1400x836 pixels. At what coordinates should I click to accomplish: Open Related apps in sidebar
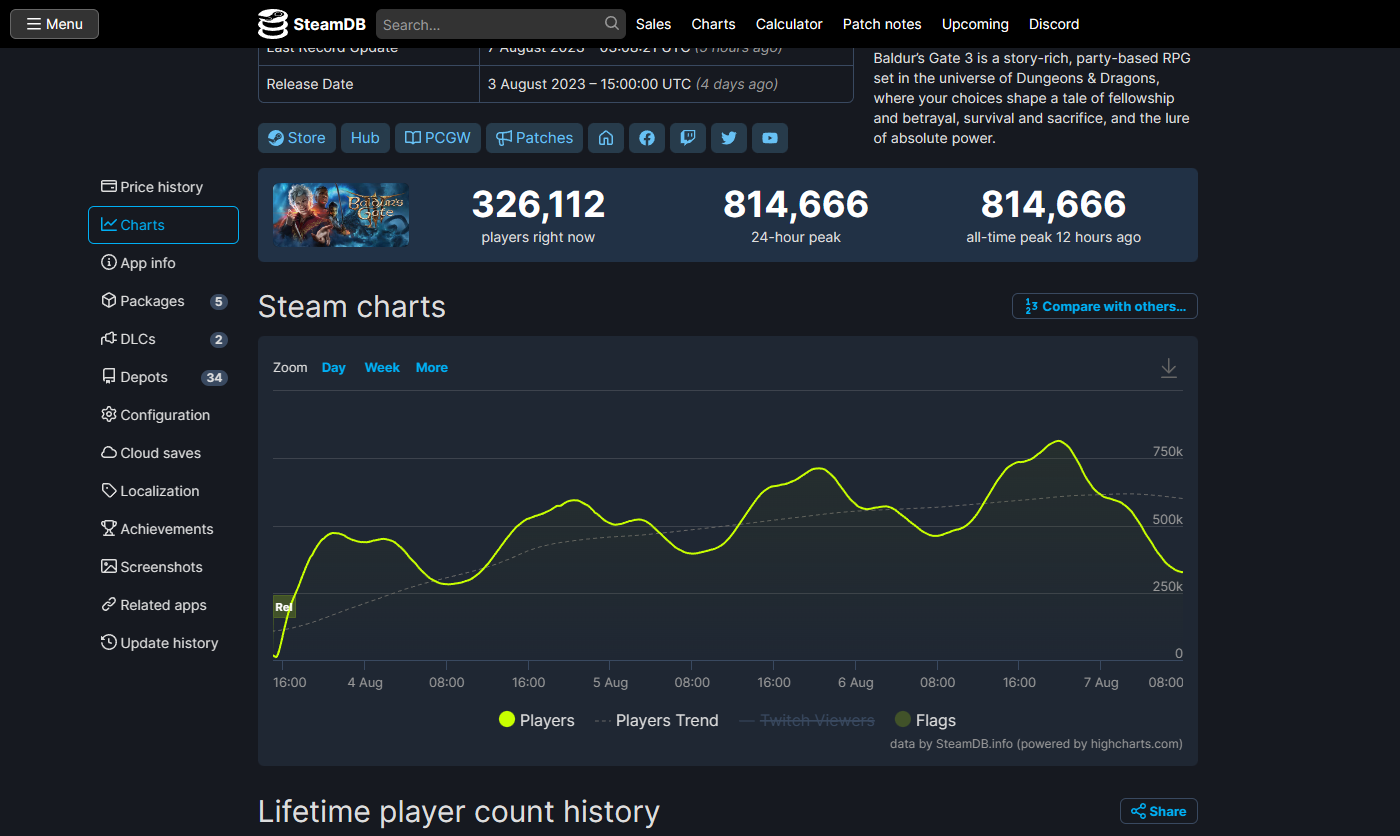point(163,605)
